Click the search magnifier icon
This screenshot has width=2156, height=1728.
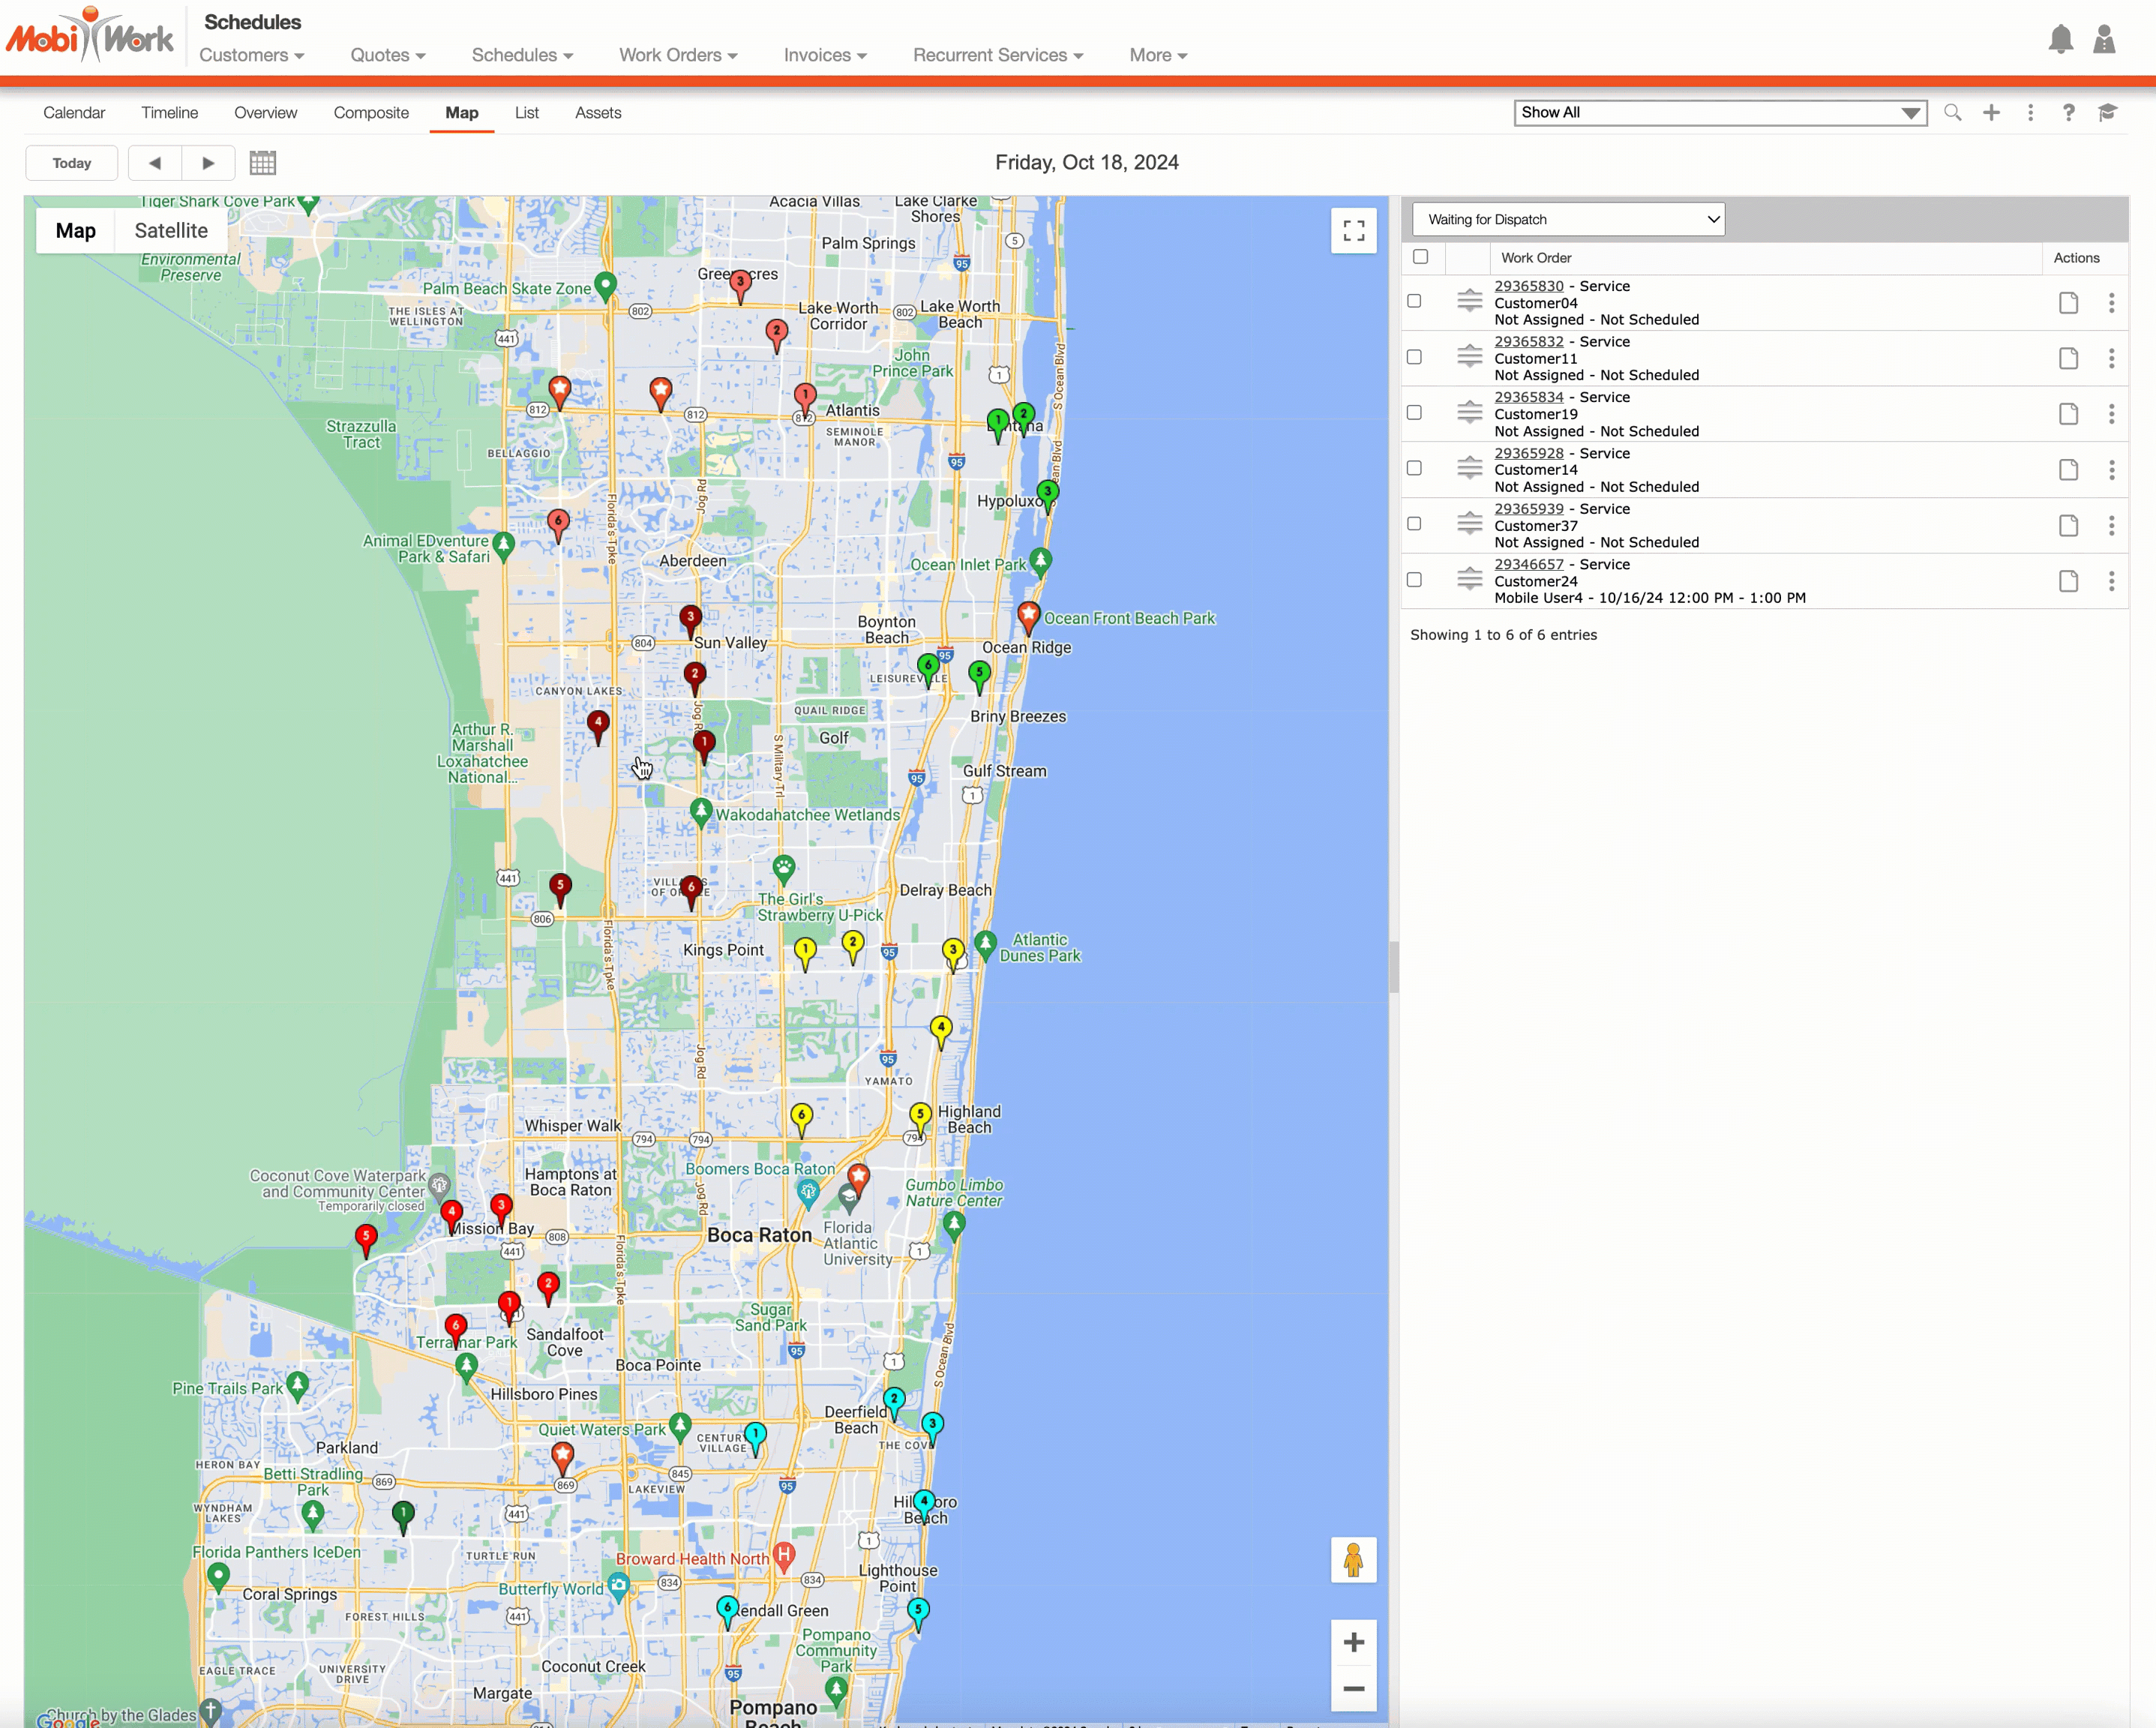click(1952, 113)
